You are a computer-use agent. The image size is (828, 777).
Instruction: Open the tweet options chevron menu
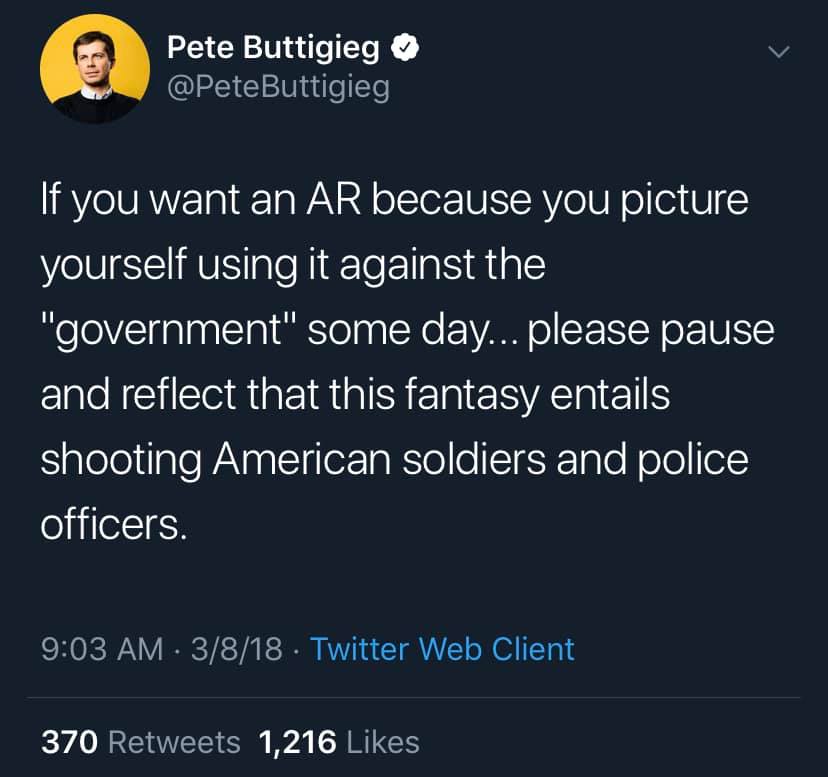[779, 52]
